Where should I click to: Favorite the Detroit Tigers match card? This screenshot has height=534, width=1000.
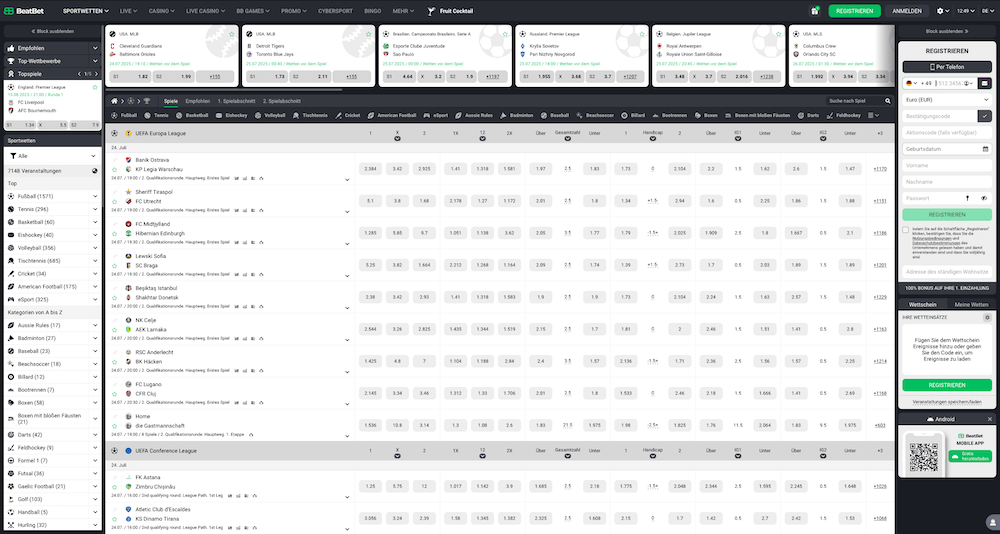tap(368, 34)
